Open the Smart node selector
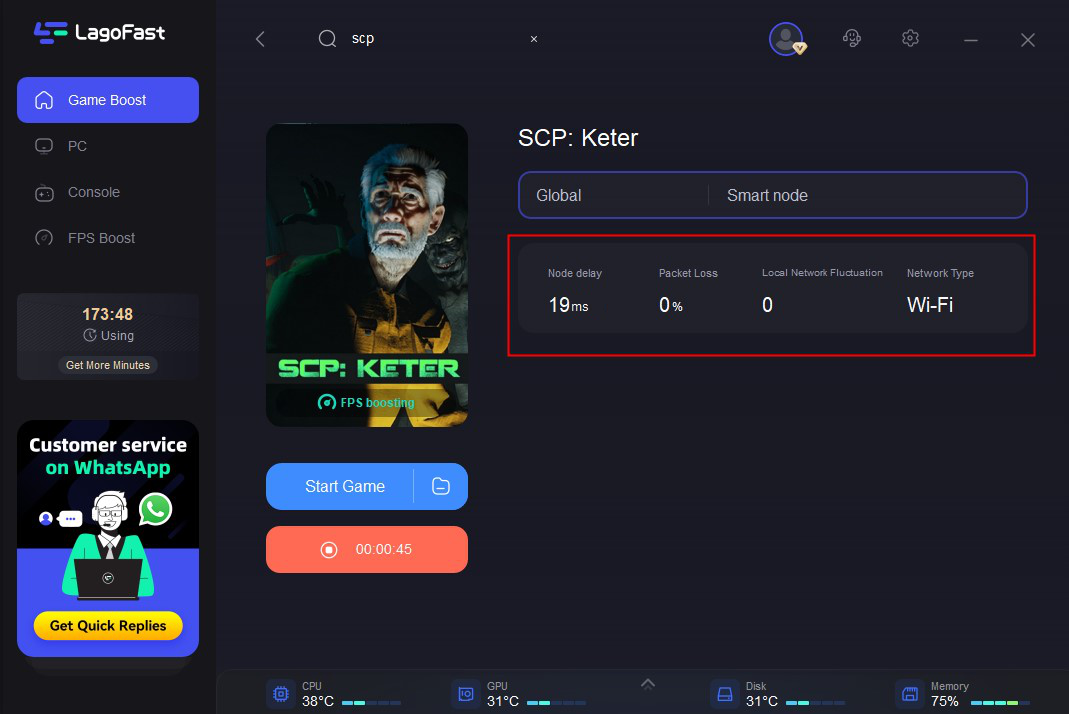1069x714 pixels. [x=867, y=195]
